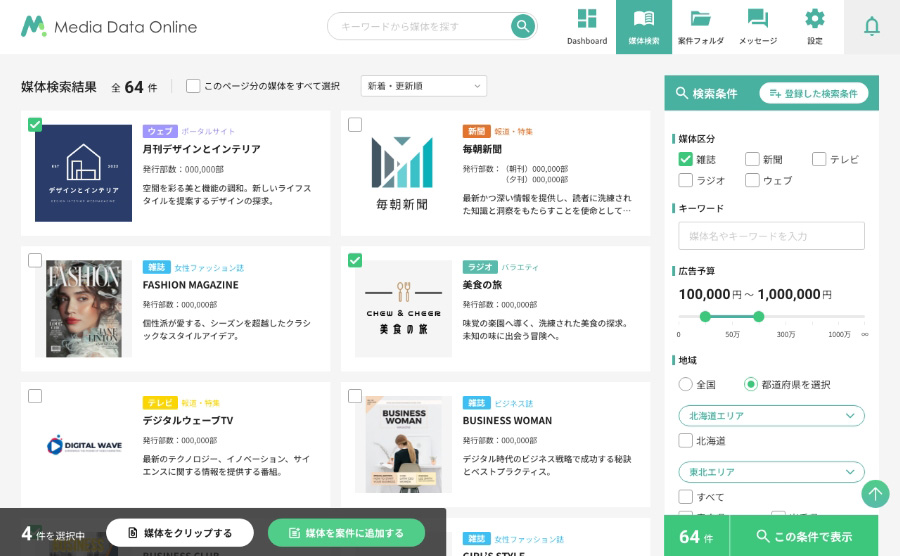Viewport: 900px width, 556px height.
Task: Click the magnifier search icon in search bar
Action: (522, 26)
